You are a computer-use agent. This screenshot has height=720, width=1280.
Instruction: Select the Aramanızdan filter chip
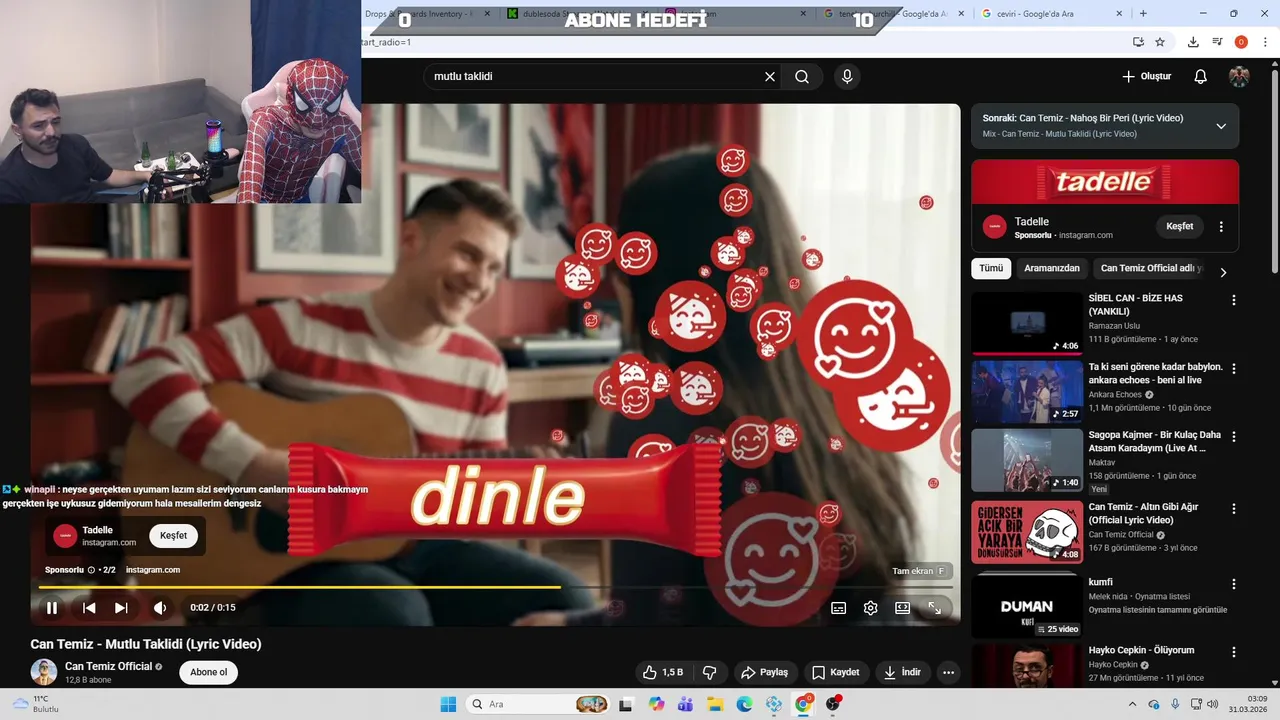point(1052,269)
